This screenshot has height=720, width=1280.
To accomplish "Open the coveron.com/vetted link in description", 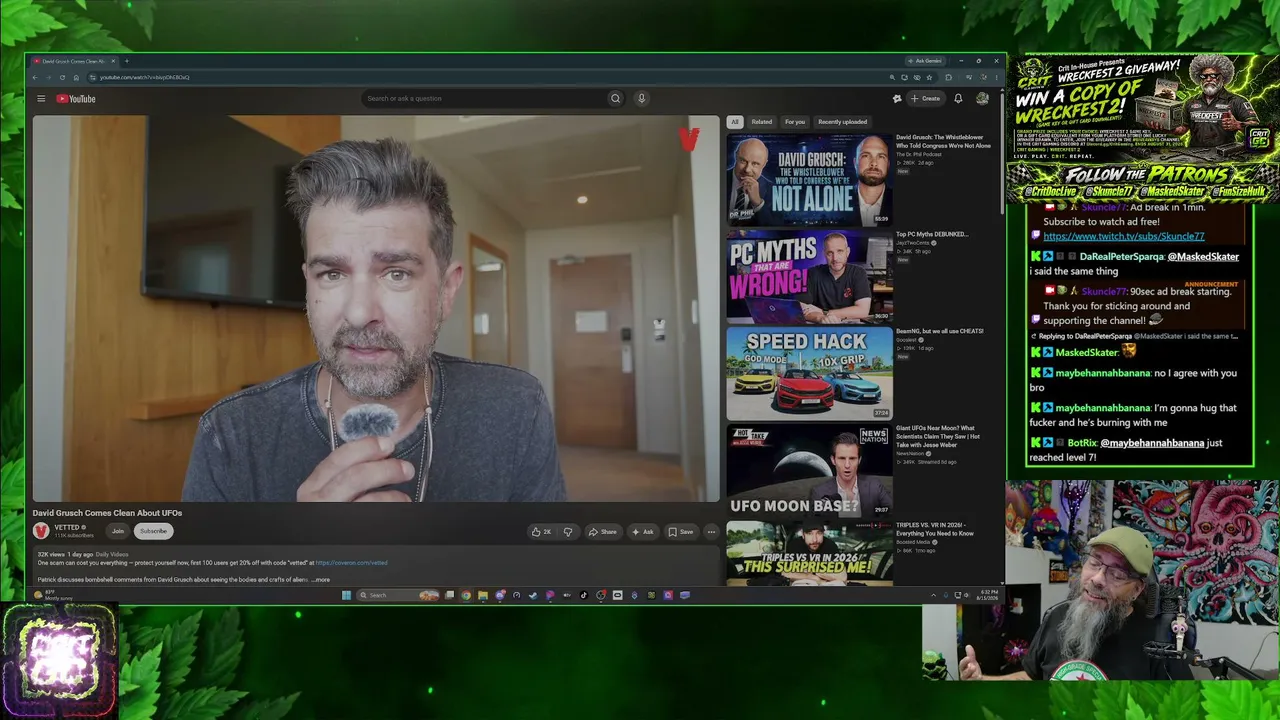I will pos(351,563).
